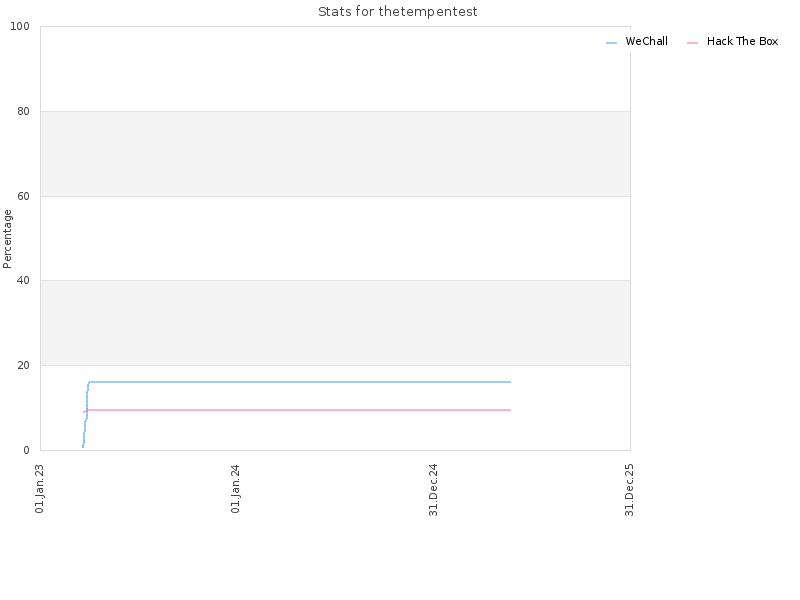Screen dimensions: 800x600
Task: Click the pink Hack The Box legend marker
Action: [x=692, y=43]
